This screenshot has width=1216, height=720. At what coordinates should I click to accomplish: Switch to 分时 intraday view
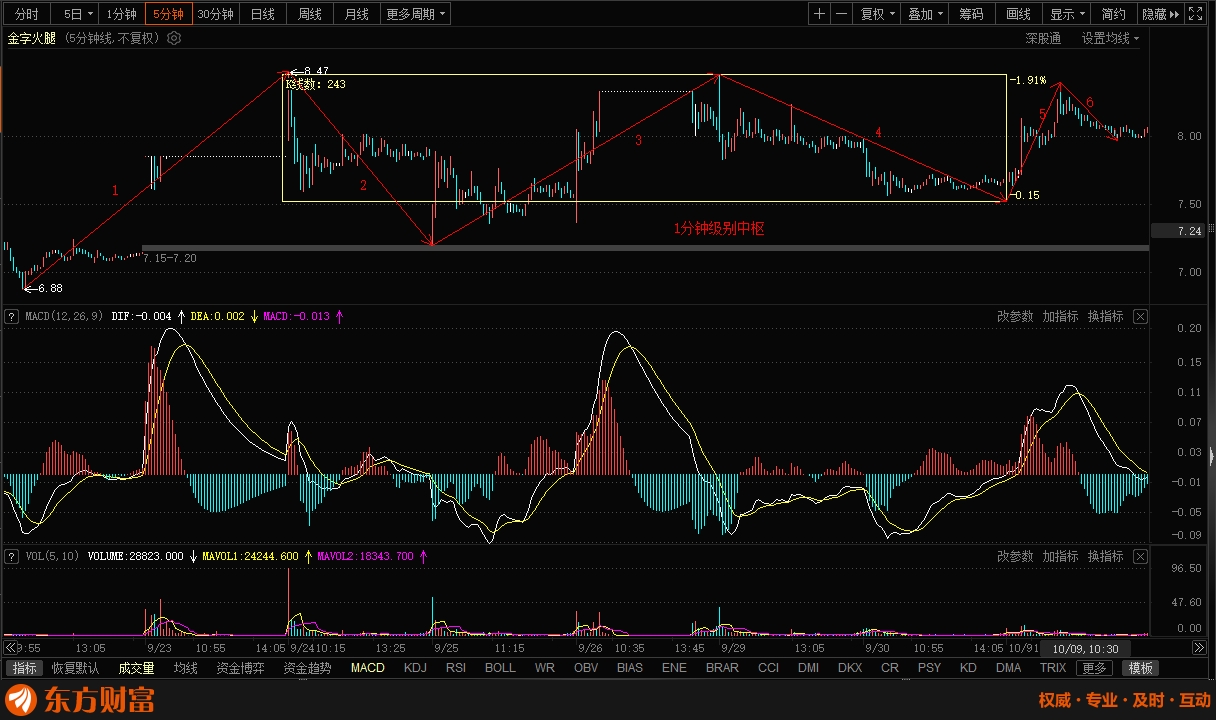pos(27,14)
